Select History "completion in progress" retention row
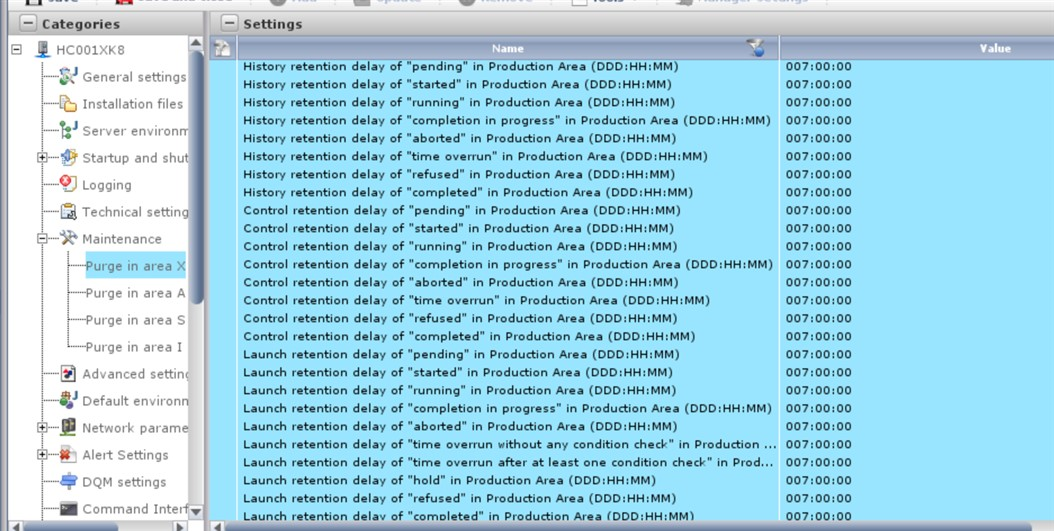1054x531 pixels. (x=631, y=120)
